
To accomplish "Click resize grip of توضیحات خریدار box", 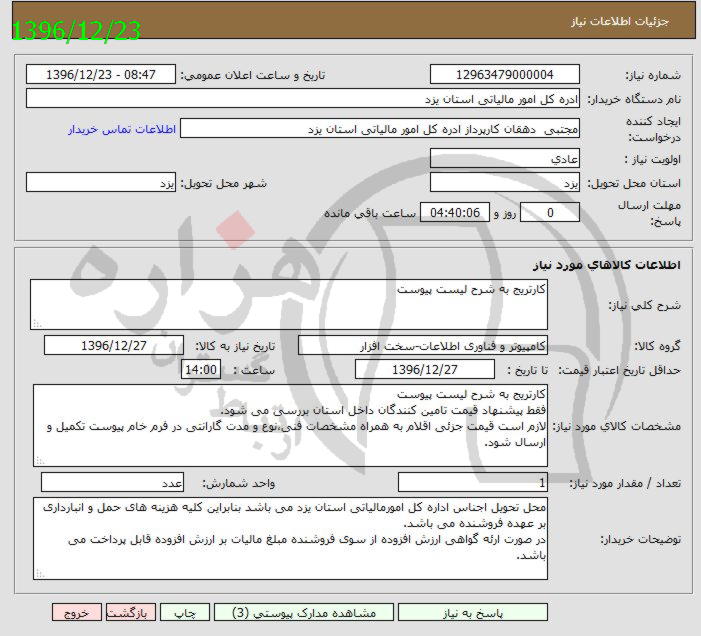I will tap(40, 573).
